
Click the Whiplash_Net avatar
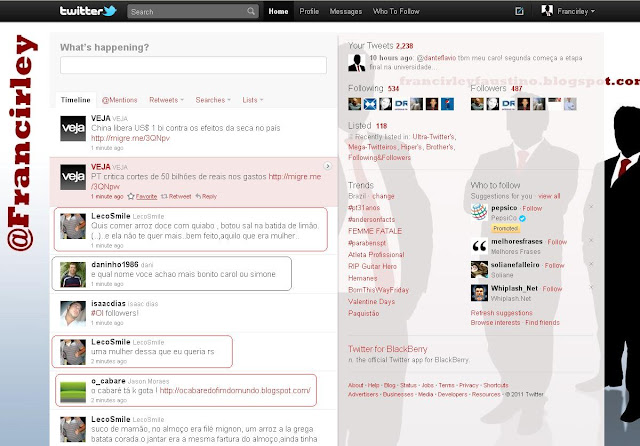point(479,293)
